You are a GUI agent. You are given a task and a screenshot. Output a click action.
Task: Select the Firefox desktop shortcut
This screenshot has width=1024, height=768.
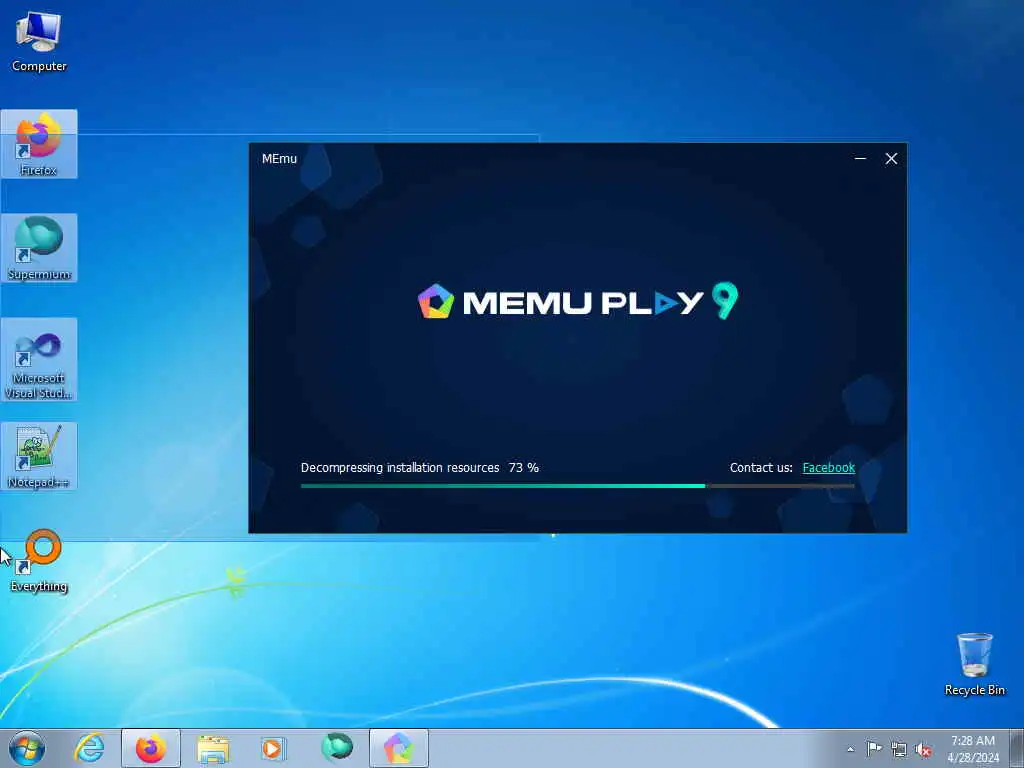click(x=39, y=144)
